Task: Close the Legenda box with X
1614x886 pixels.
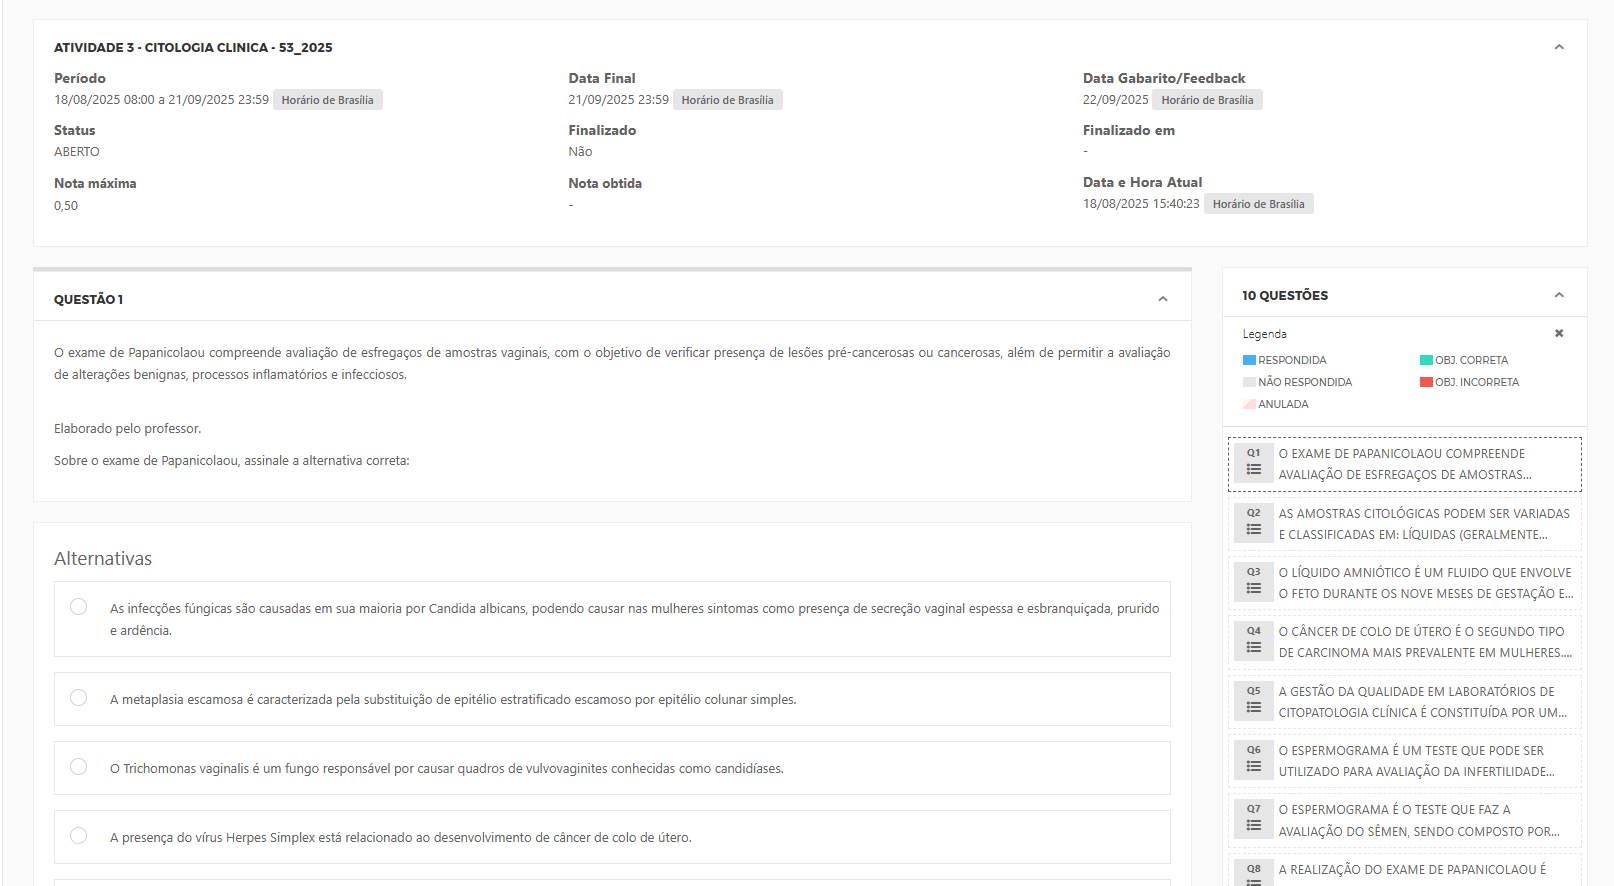Action: pyautogui.click(x=1558, y=333)
